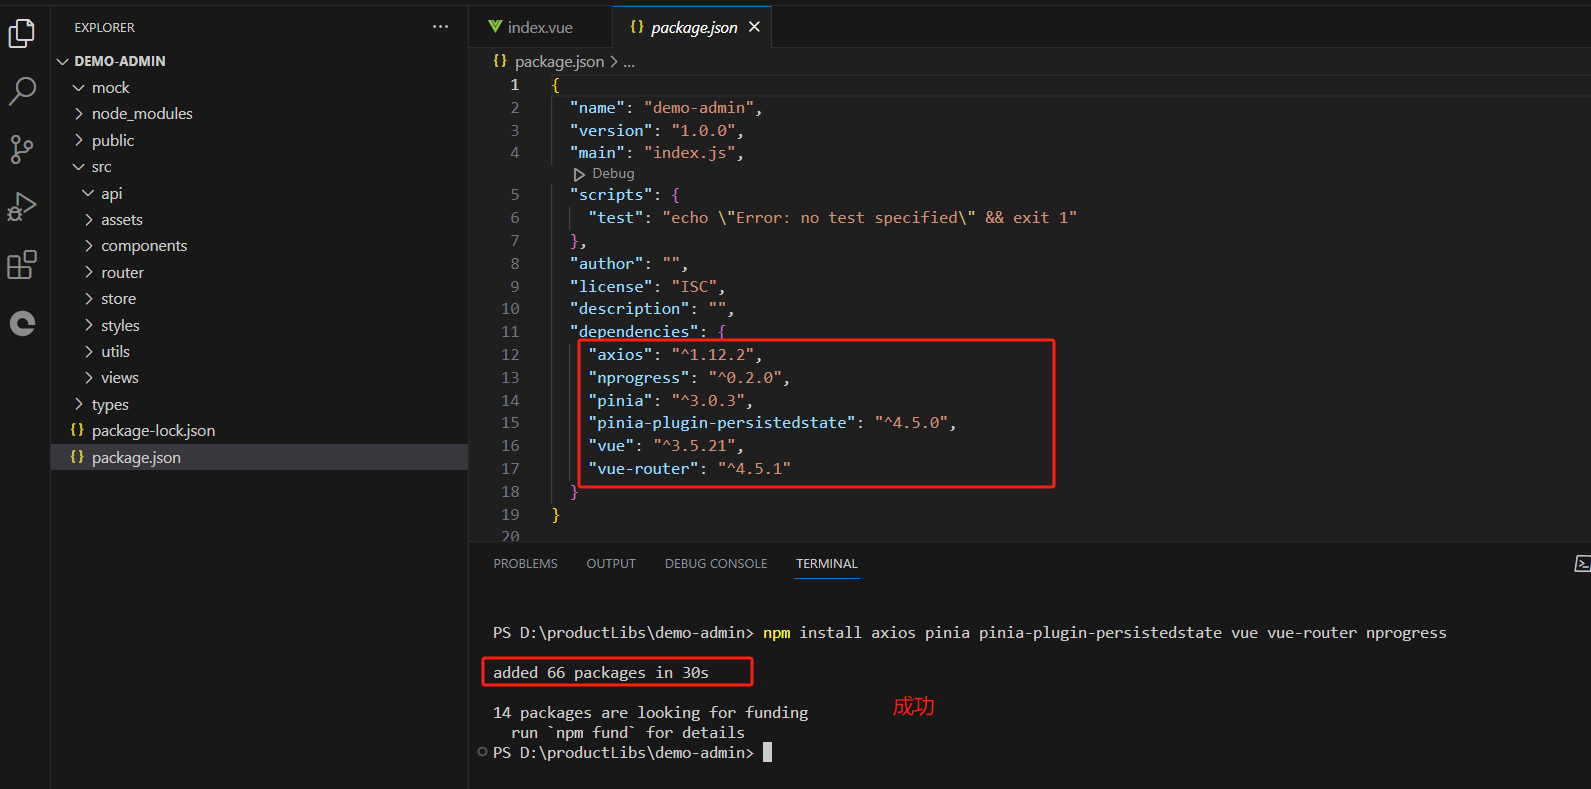Expand the types folder

[79, 405]
